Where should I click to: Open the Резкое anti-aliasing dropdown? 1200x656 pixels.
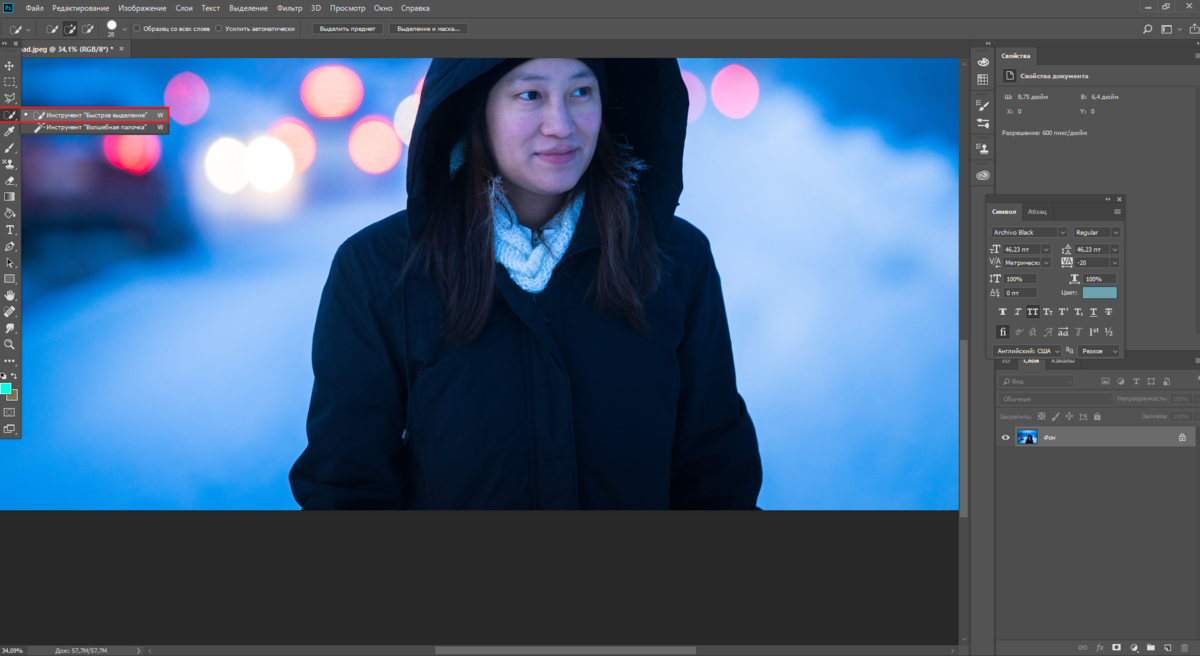1100,351
